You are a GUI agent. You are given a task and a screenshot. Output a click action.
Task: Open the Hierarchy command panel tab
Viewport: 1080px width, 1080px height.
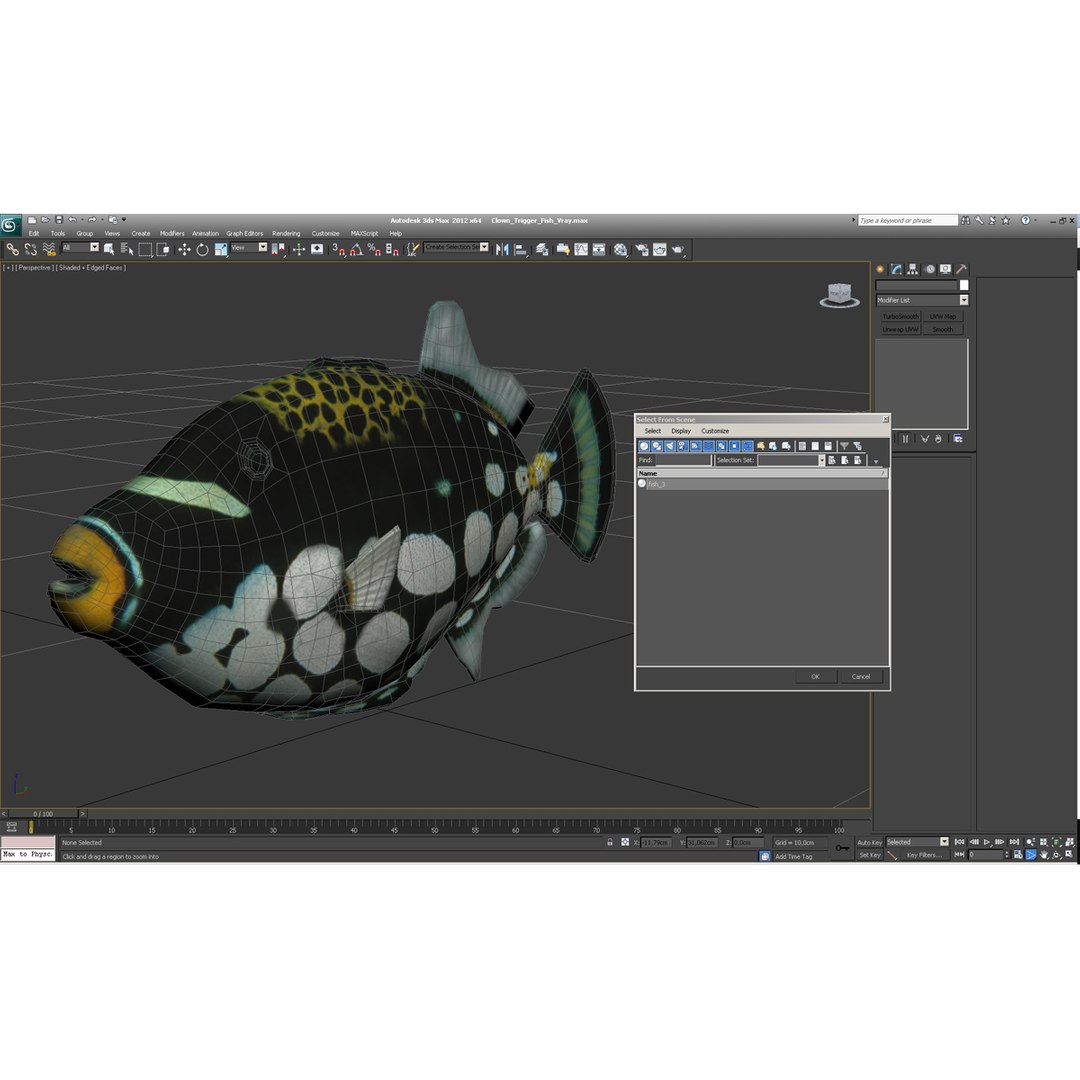[913, 269]
